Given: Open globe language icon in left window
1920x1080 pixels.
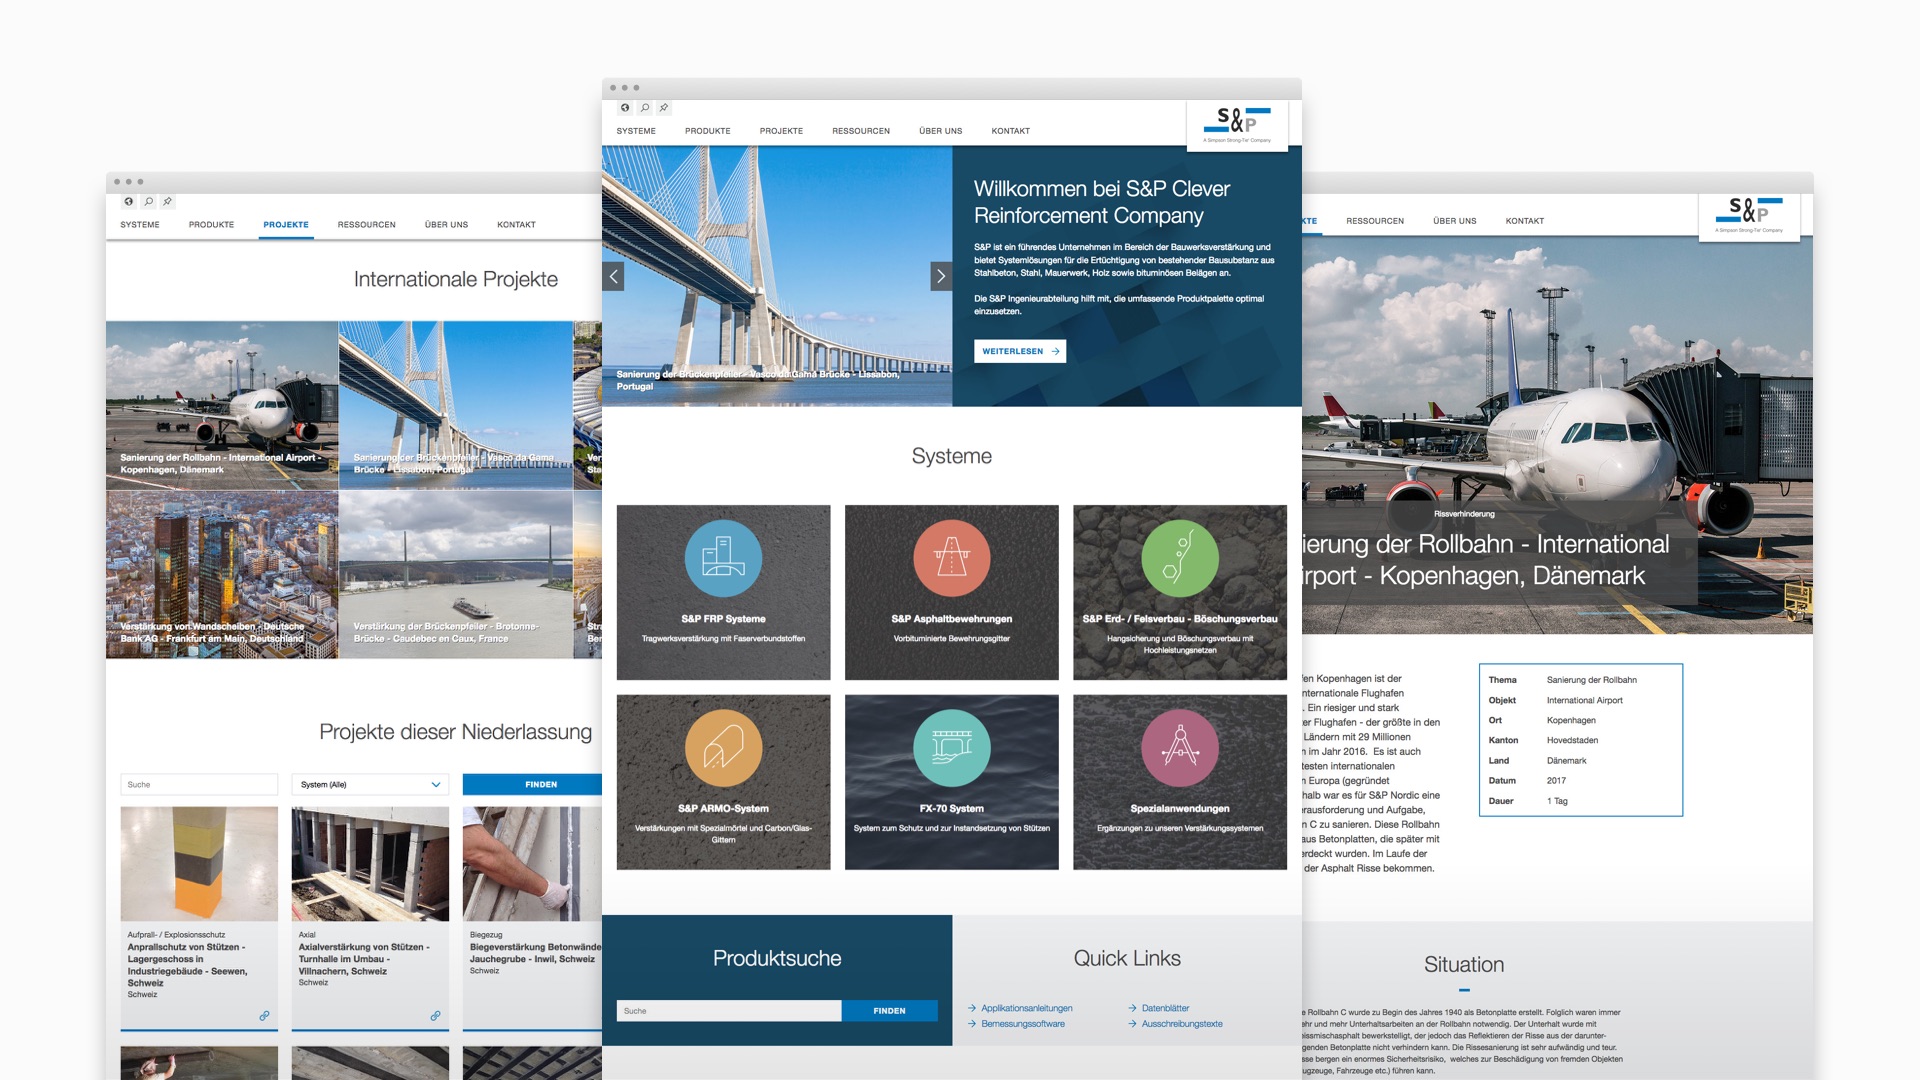Looking at the screenshot, I should pyautogui.click(x=129, y=202).
